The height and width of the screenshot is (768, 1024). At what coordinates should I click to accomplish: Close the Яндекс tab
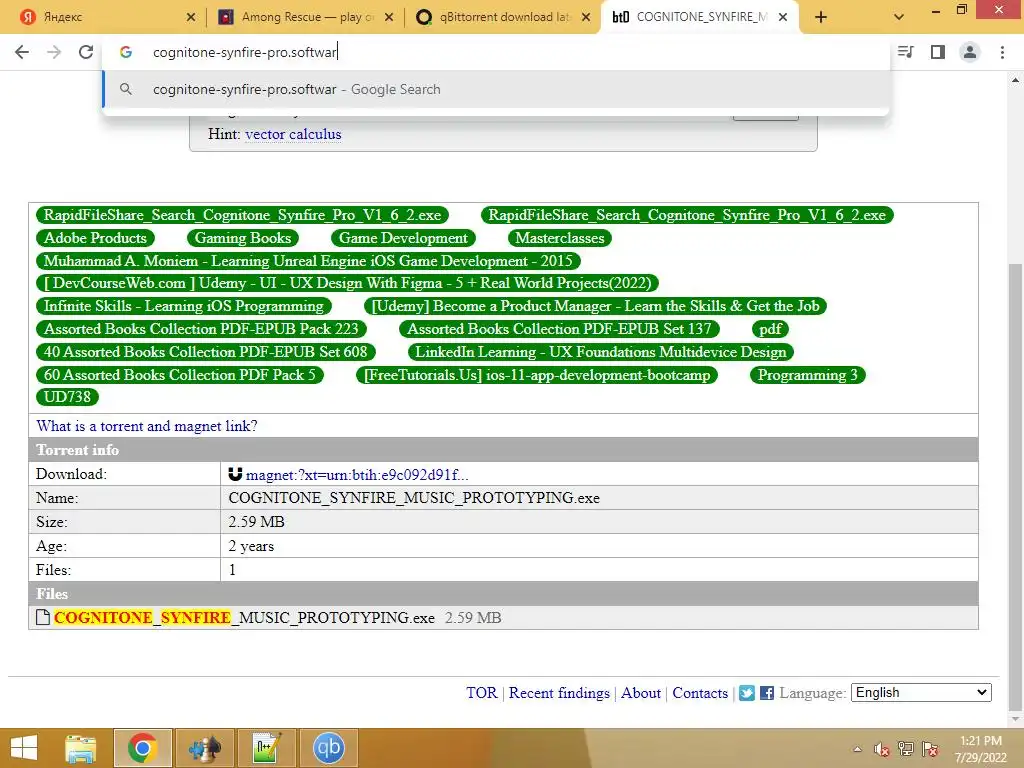[191, 17]
